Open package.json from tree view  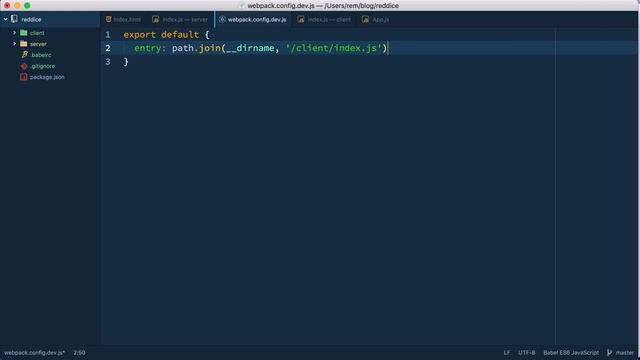click(x=47, y=77)
